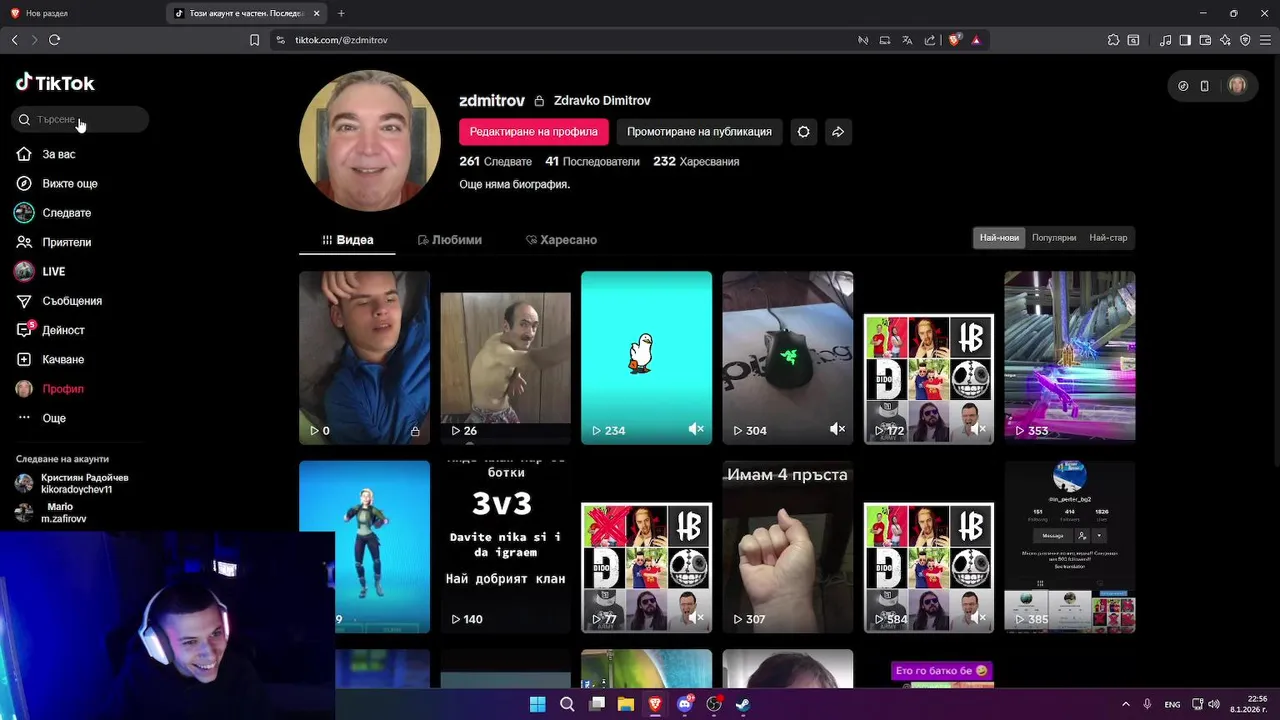Viewport: 1280px width, 720px height.
Task: Click the bookmark icon beside the address
Action: click(x=254, y=40)
